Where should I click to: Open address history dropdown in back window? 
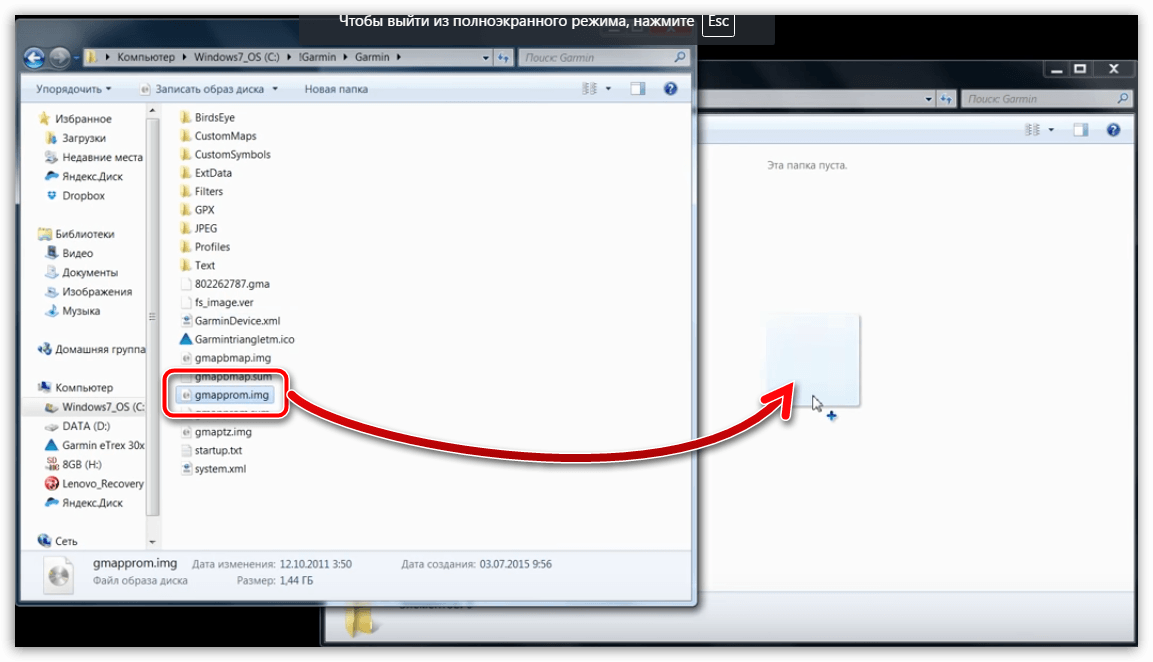coord(928,99)
